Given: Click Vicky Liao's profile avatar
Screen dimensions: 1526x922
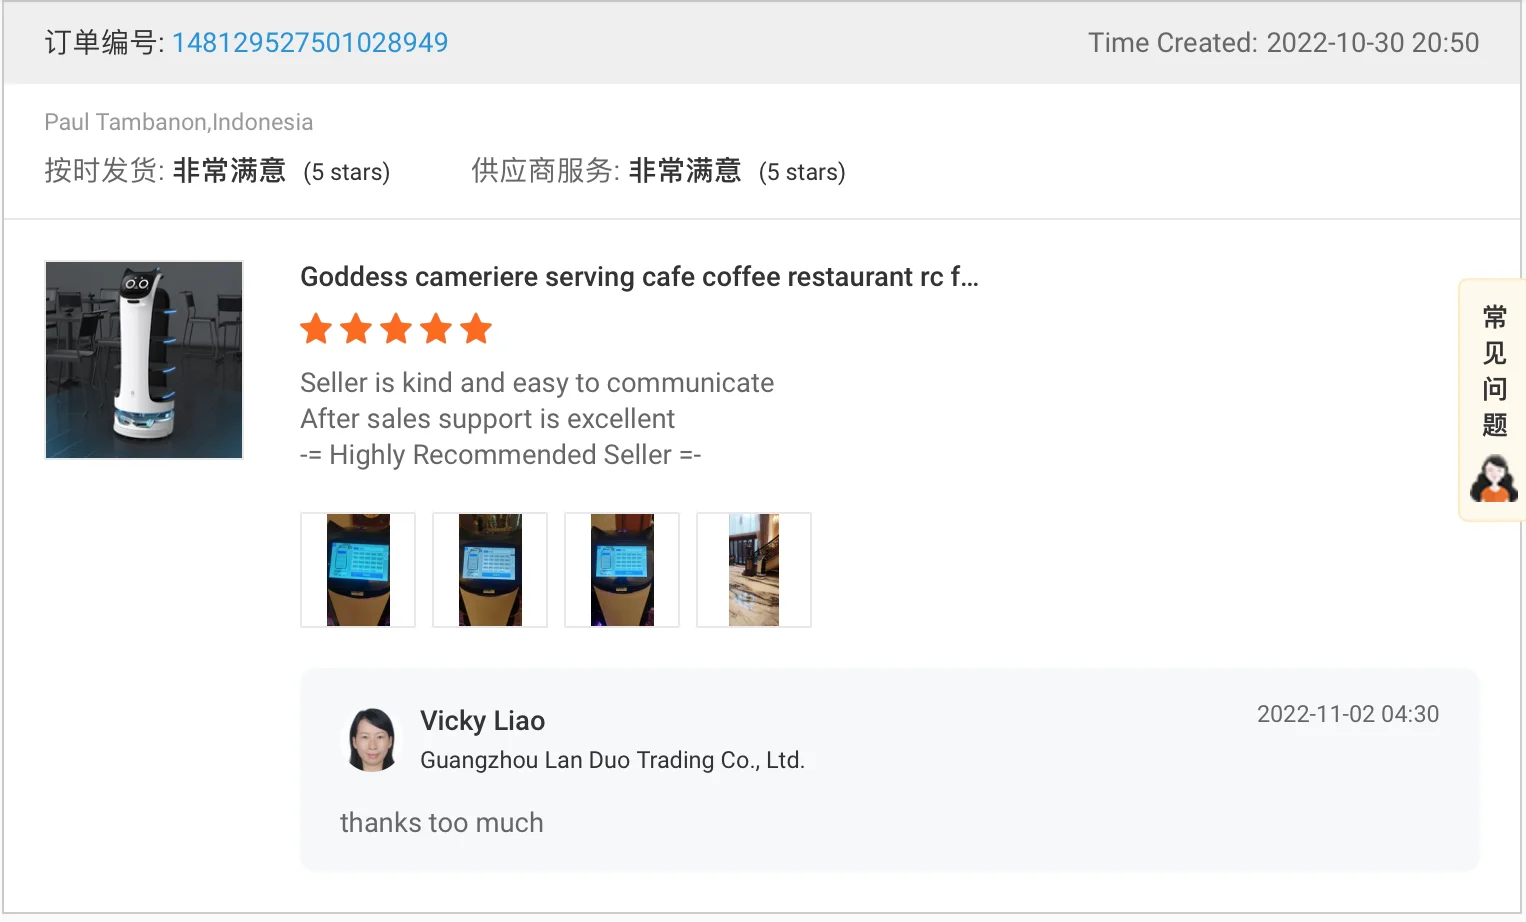Looking at the screenshot, I should tap(372, 740).
